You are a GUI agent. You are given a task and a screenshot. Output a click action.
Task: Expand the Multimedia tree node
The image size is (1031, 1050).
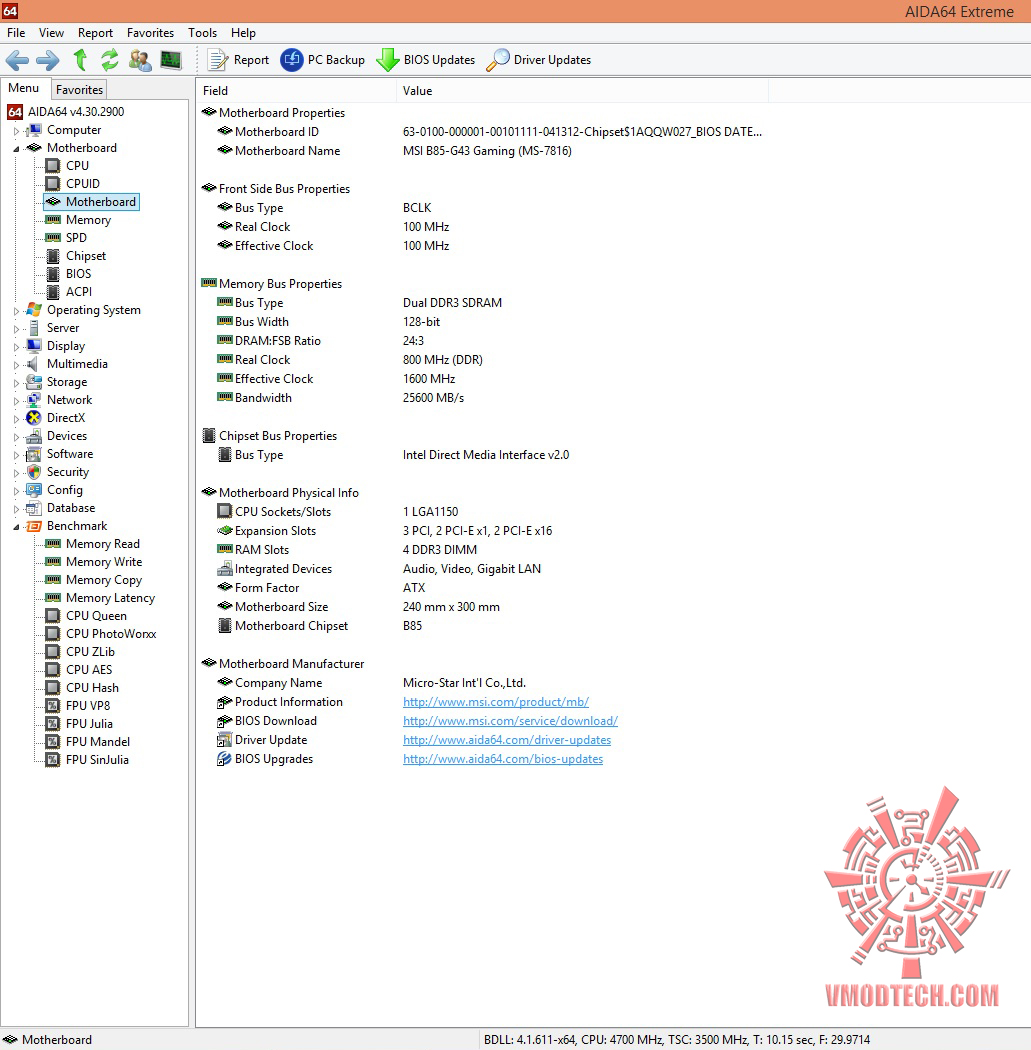click(17, 365)
